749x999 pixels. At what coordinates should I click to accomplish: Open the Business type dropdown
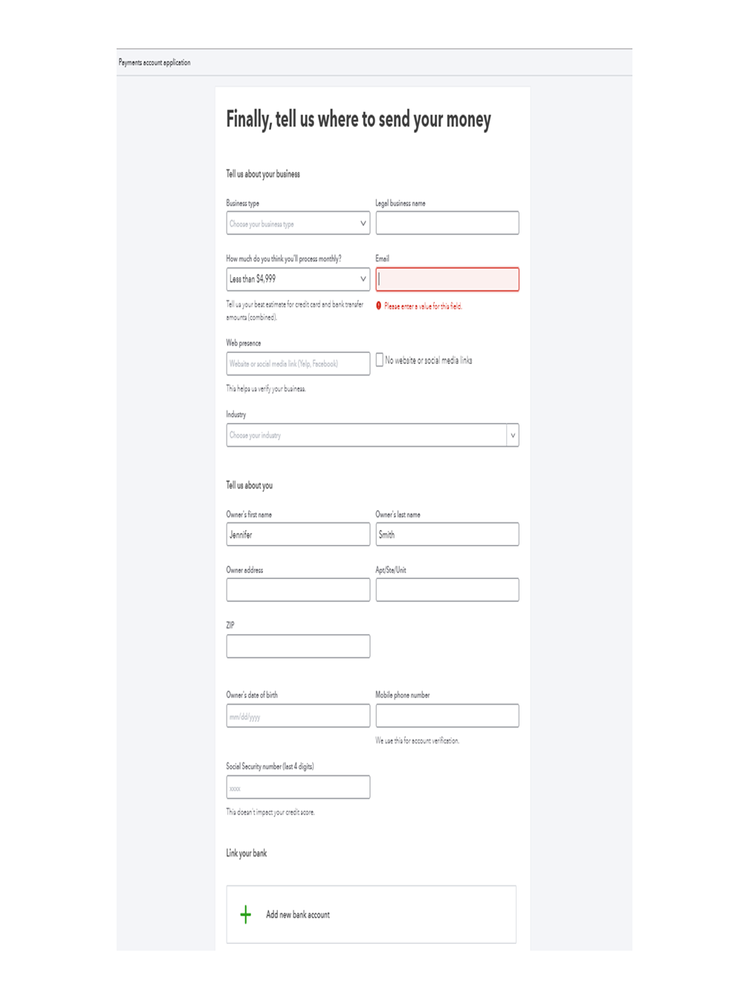(297, 224)
